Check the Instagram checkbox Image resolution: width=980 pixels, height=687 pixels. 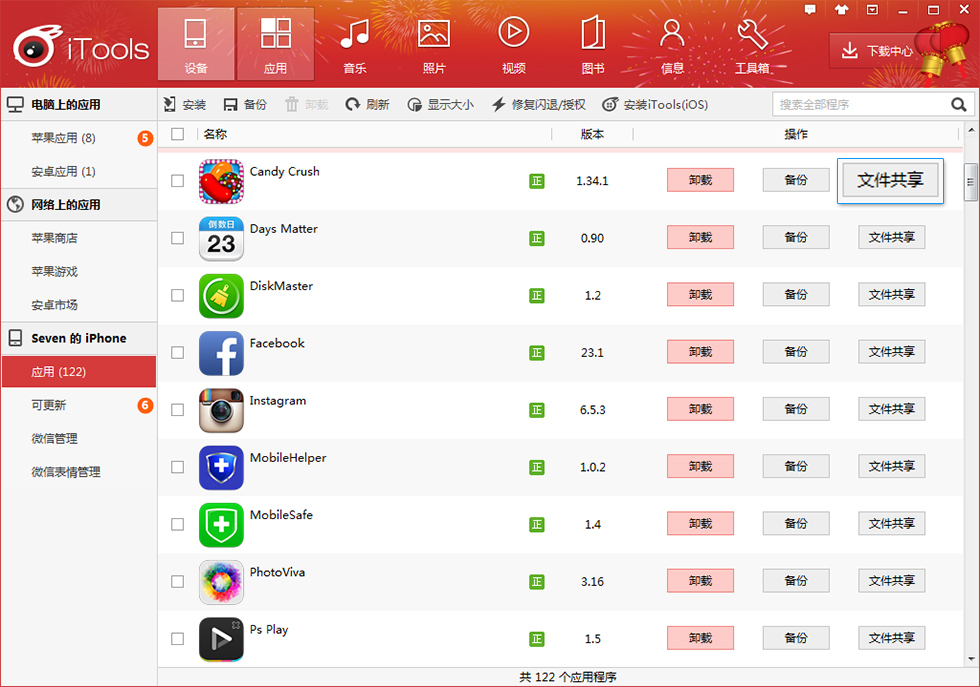178,409
